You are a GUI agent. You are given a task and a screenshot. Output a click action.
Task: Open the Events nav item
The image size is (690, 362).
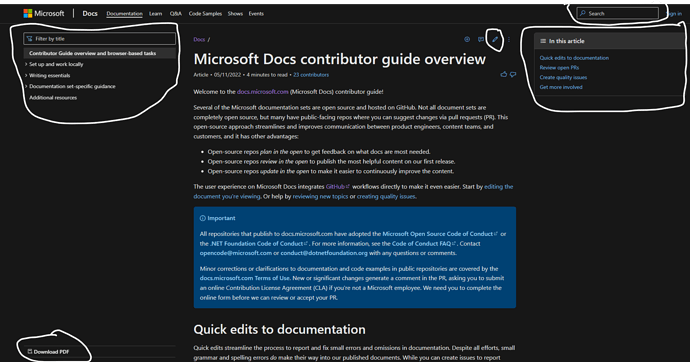point(256,14)
